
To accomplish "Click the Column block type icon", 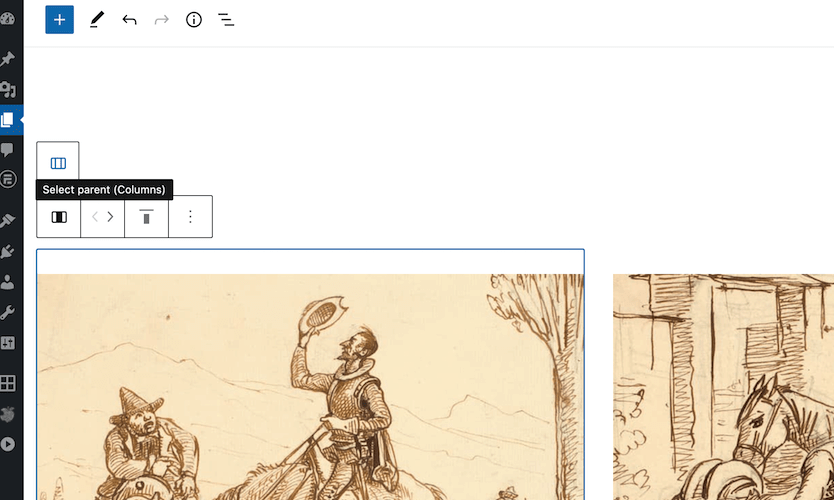I will [59, 216].
